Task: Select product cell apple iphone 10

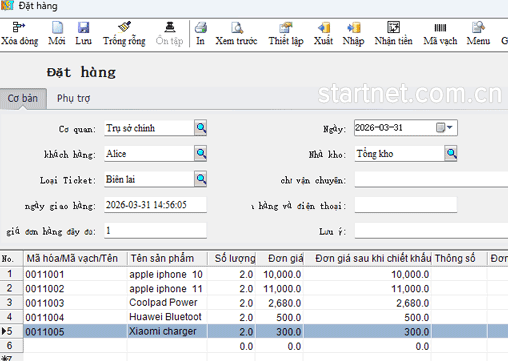Action: click(x=167, y=274)
